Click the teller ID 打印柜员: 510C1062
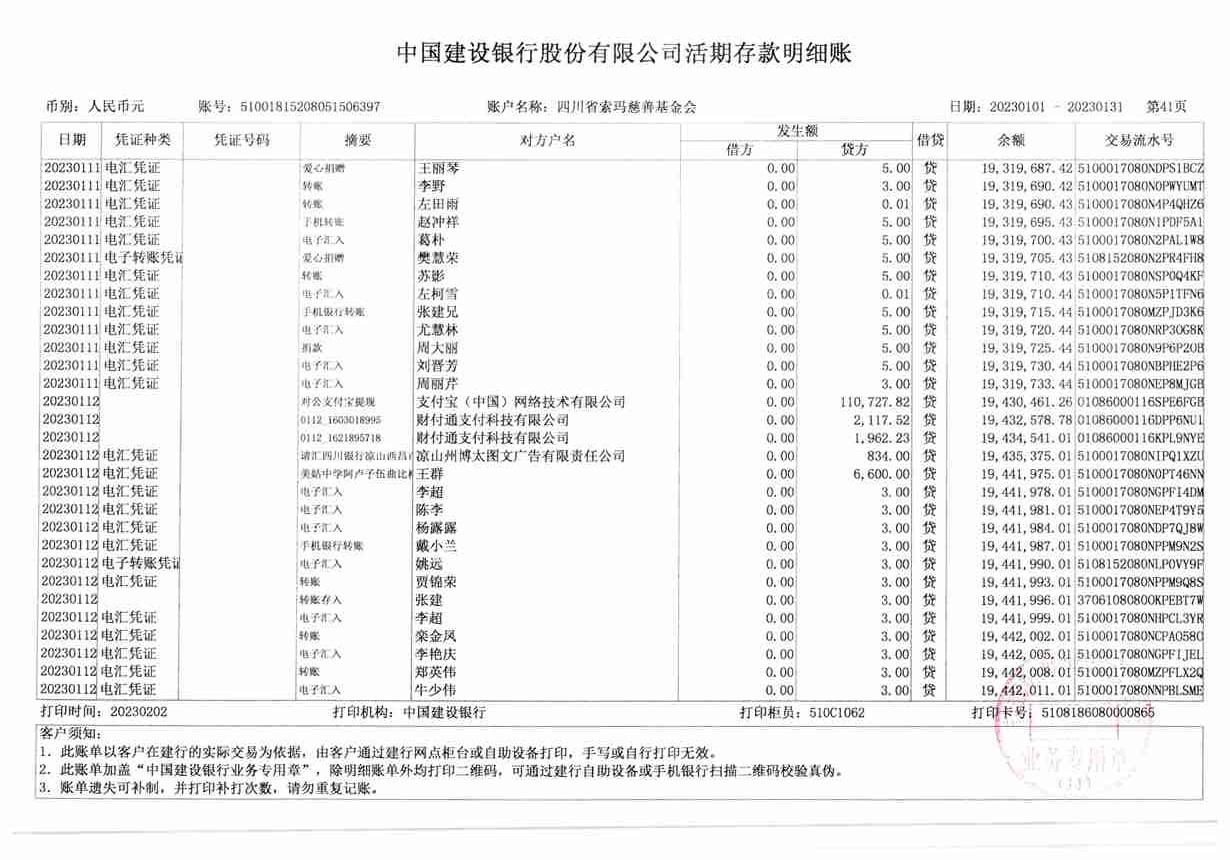Image resolution: width=1230 pixels, height=860 pixels. 802,713
